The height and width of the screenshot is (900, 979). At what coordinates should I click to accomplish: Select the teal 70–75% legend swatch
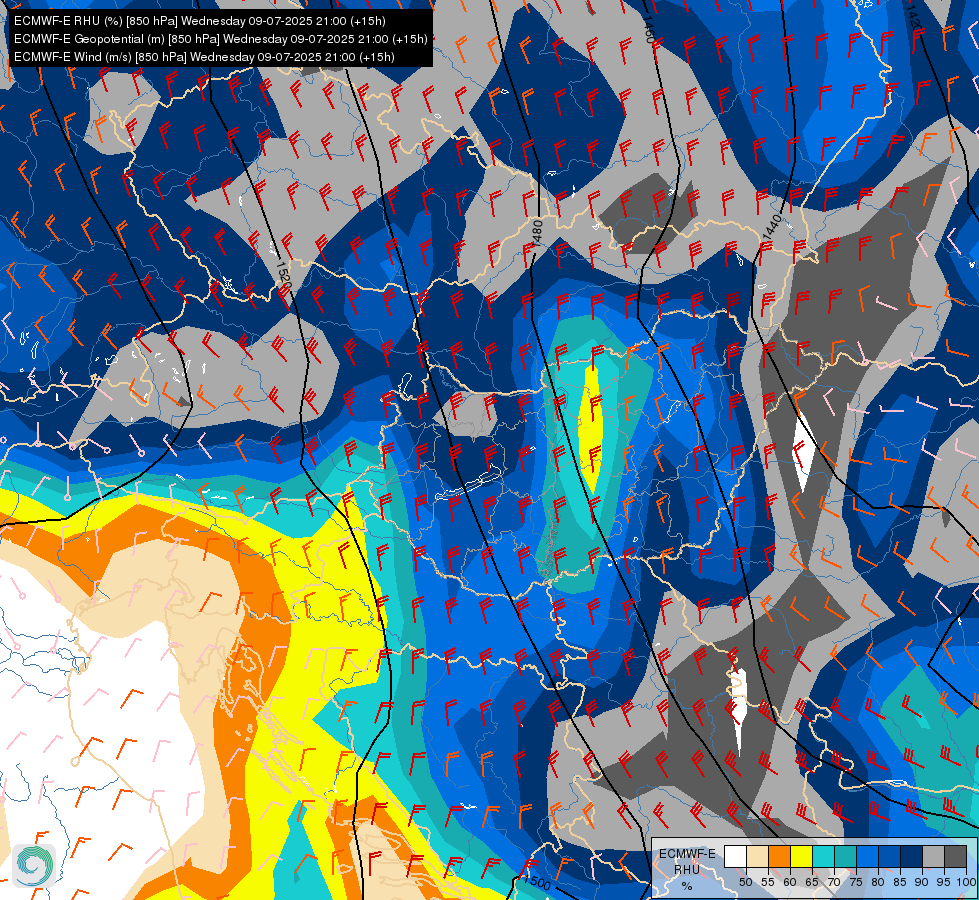point(845,856)
